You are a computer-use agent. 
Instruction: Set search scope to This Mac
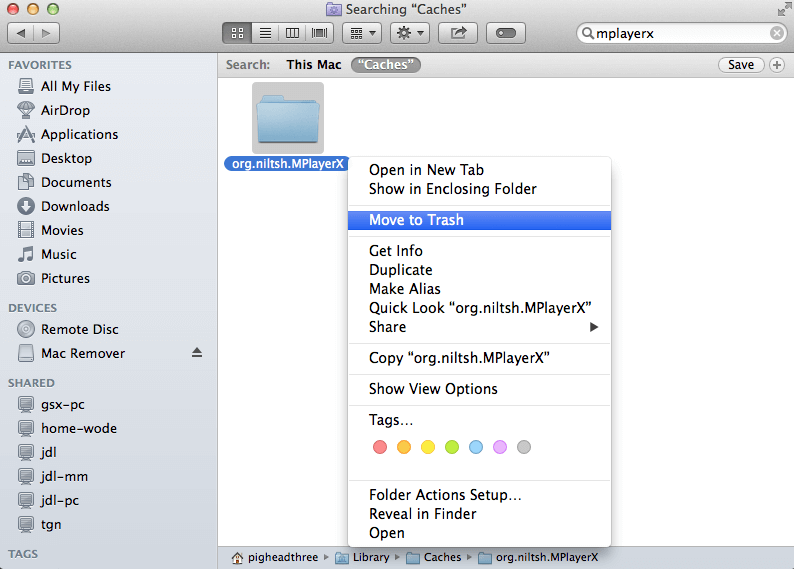314,65
